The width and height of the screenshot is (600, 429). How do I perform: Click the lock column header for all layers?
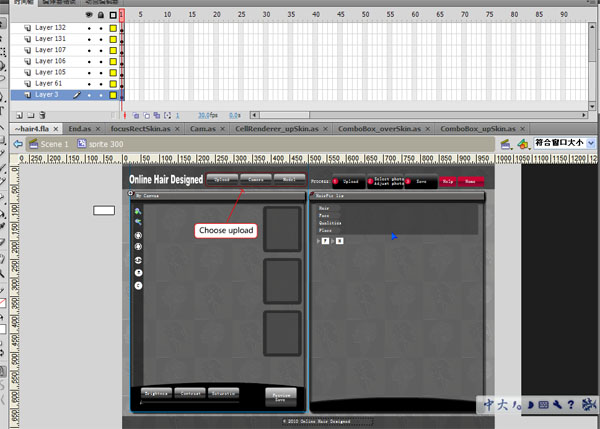point(101,15)
